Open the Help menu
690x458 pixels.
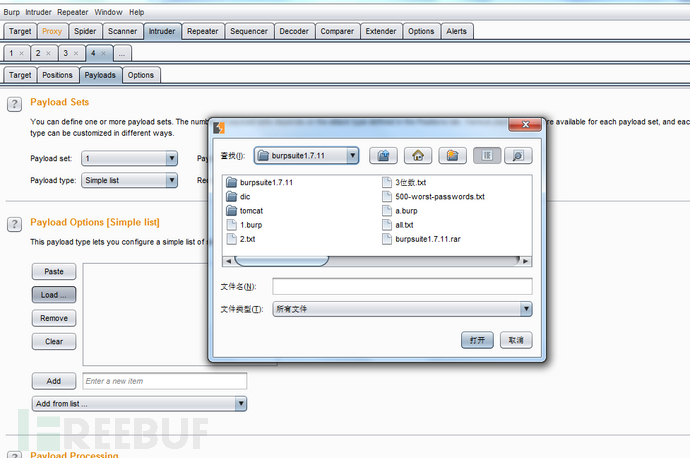point(136,12)
